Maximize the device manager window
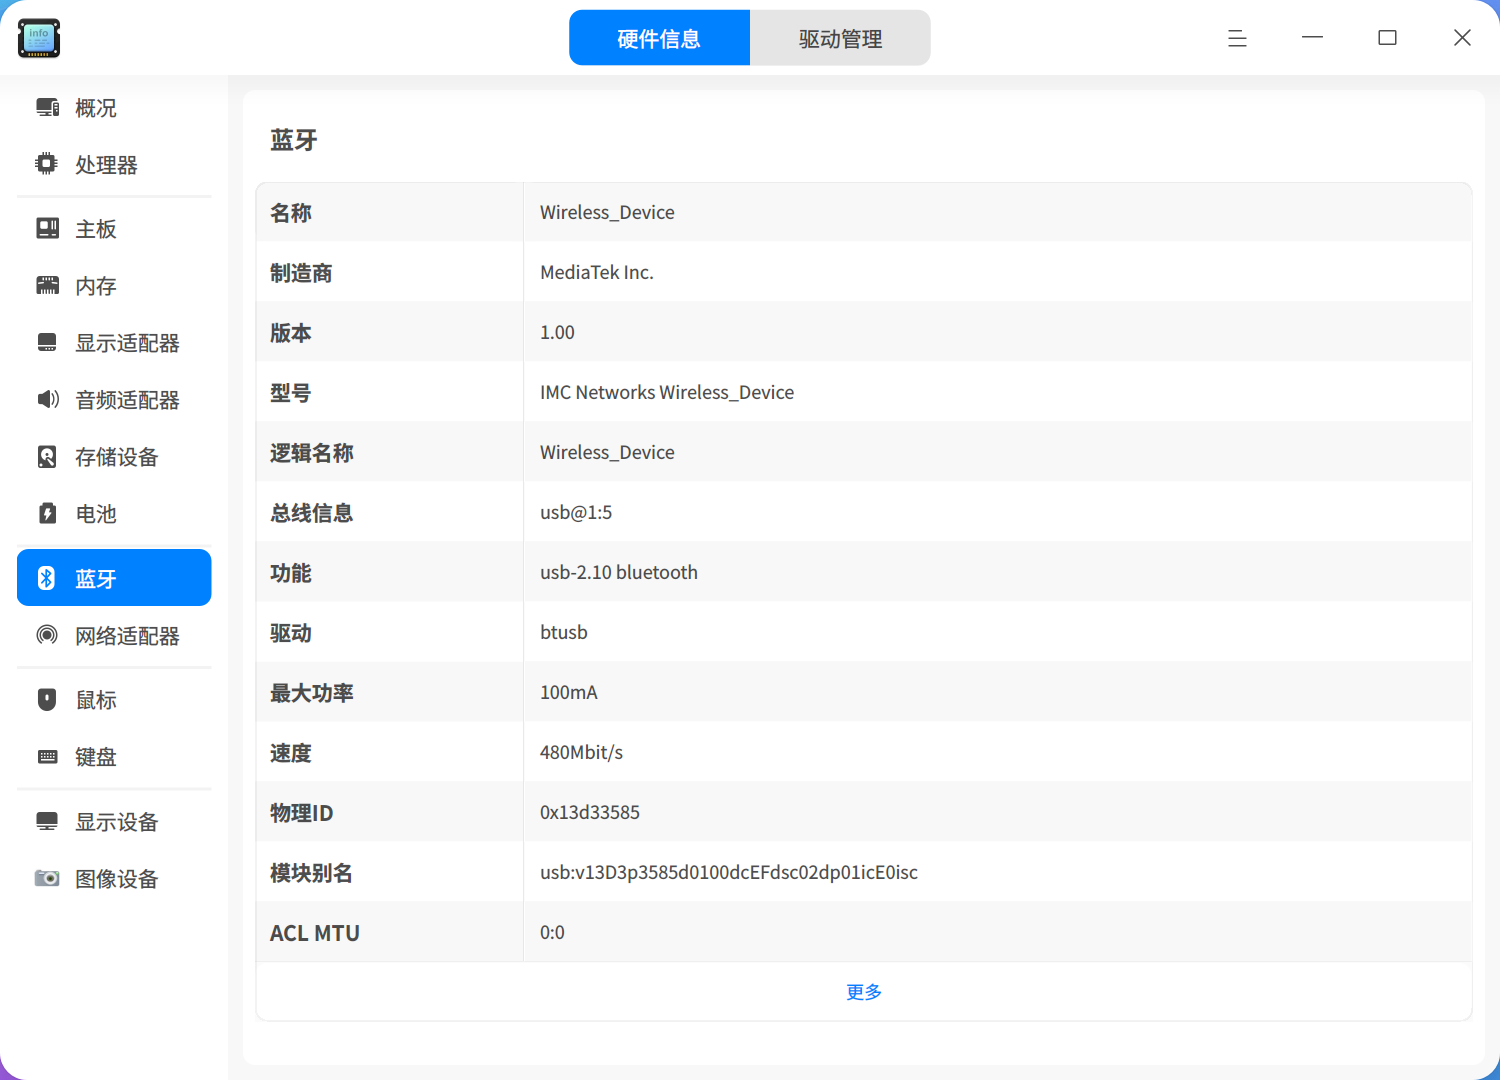 pyautogui.click(x=1387, y=38)
